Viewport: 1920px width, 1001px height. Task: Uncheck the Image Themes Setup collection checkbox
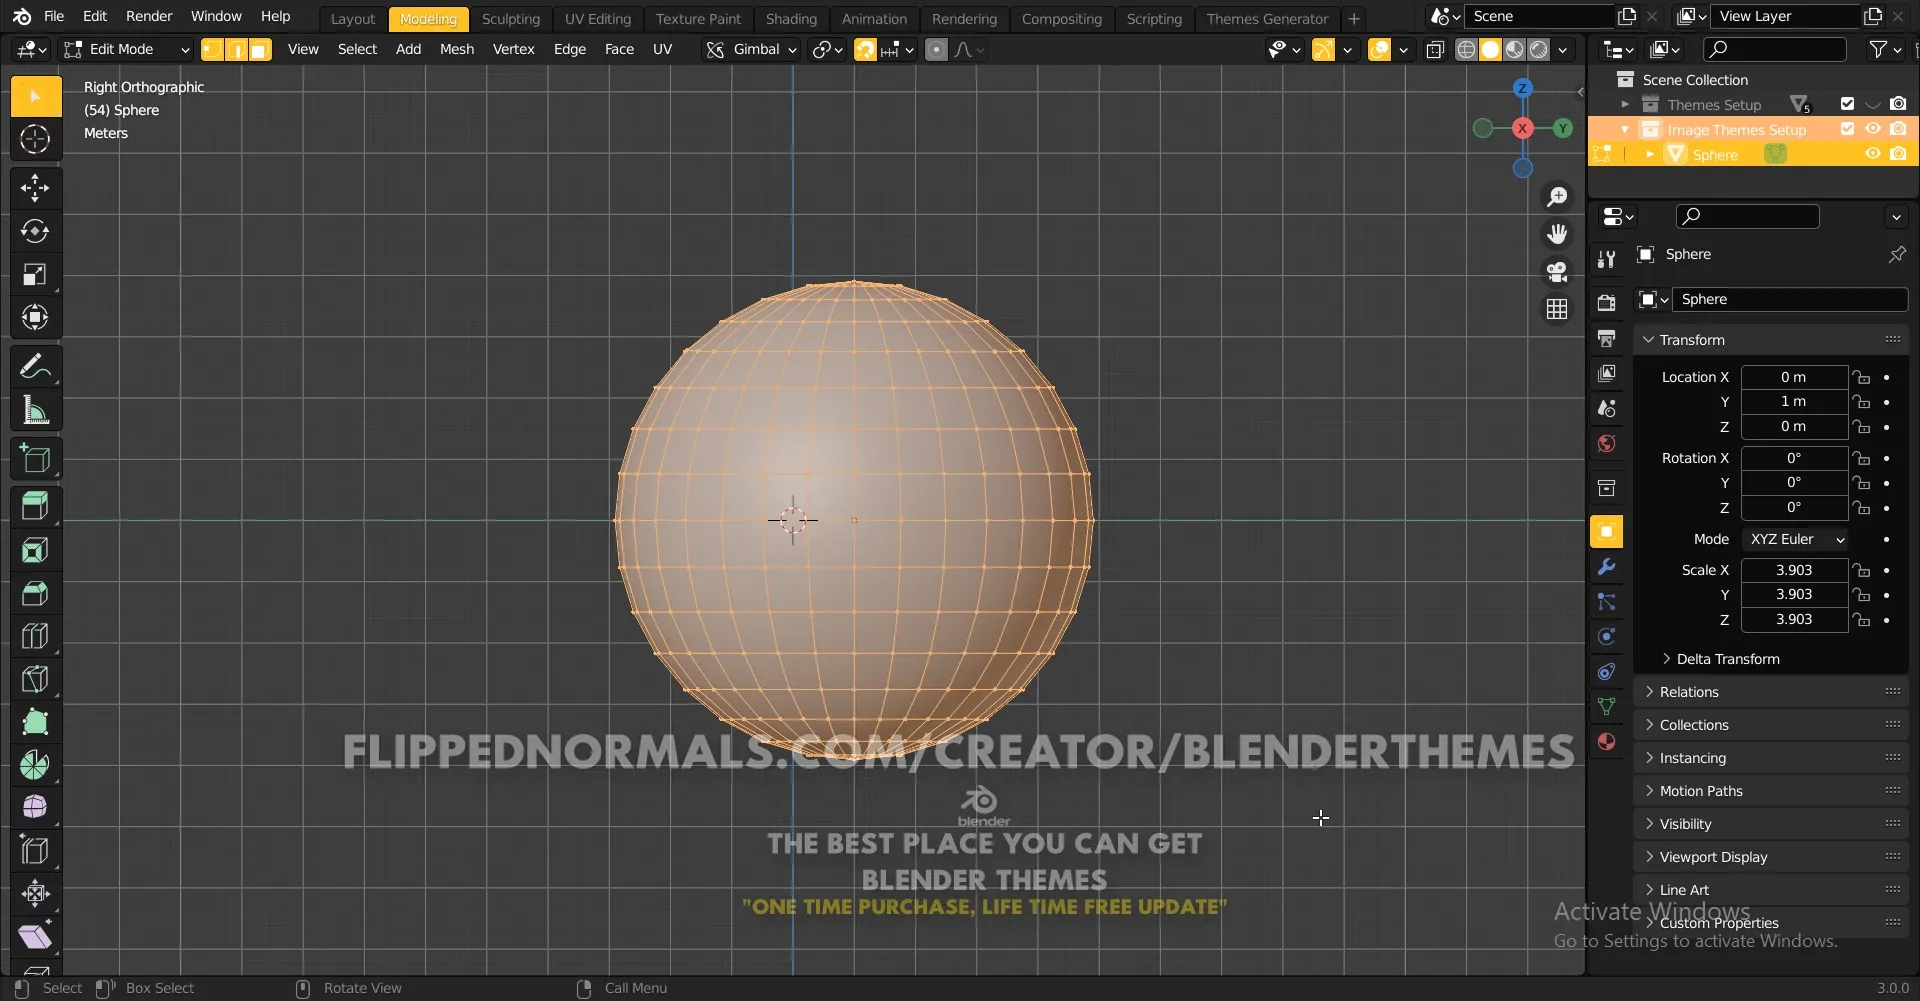1848,128
